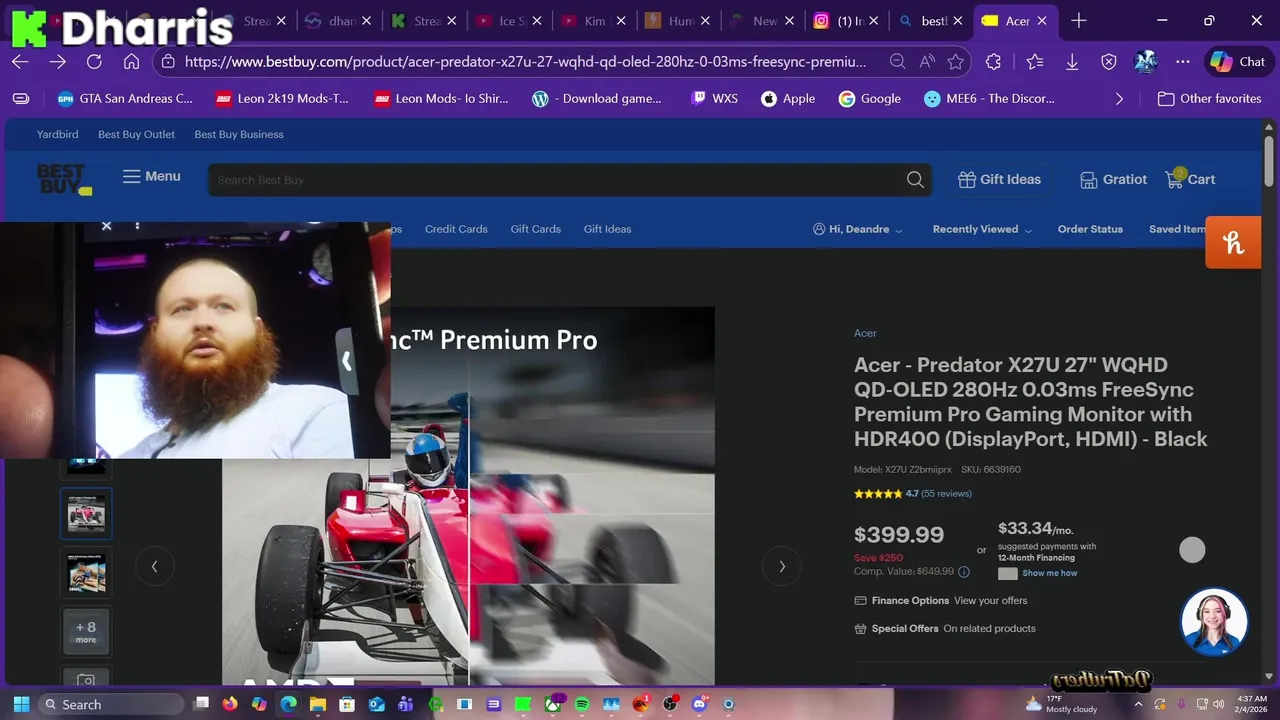Open the Acer brand link
This screenshot has width=1280, height=720.
click(x=865, y=333)
